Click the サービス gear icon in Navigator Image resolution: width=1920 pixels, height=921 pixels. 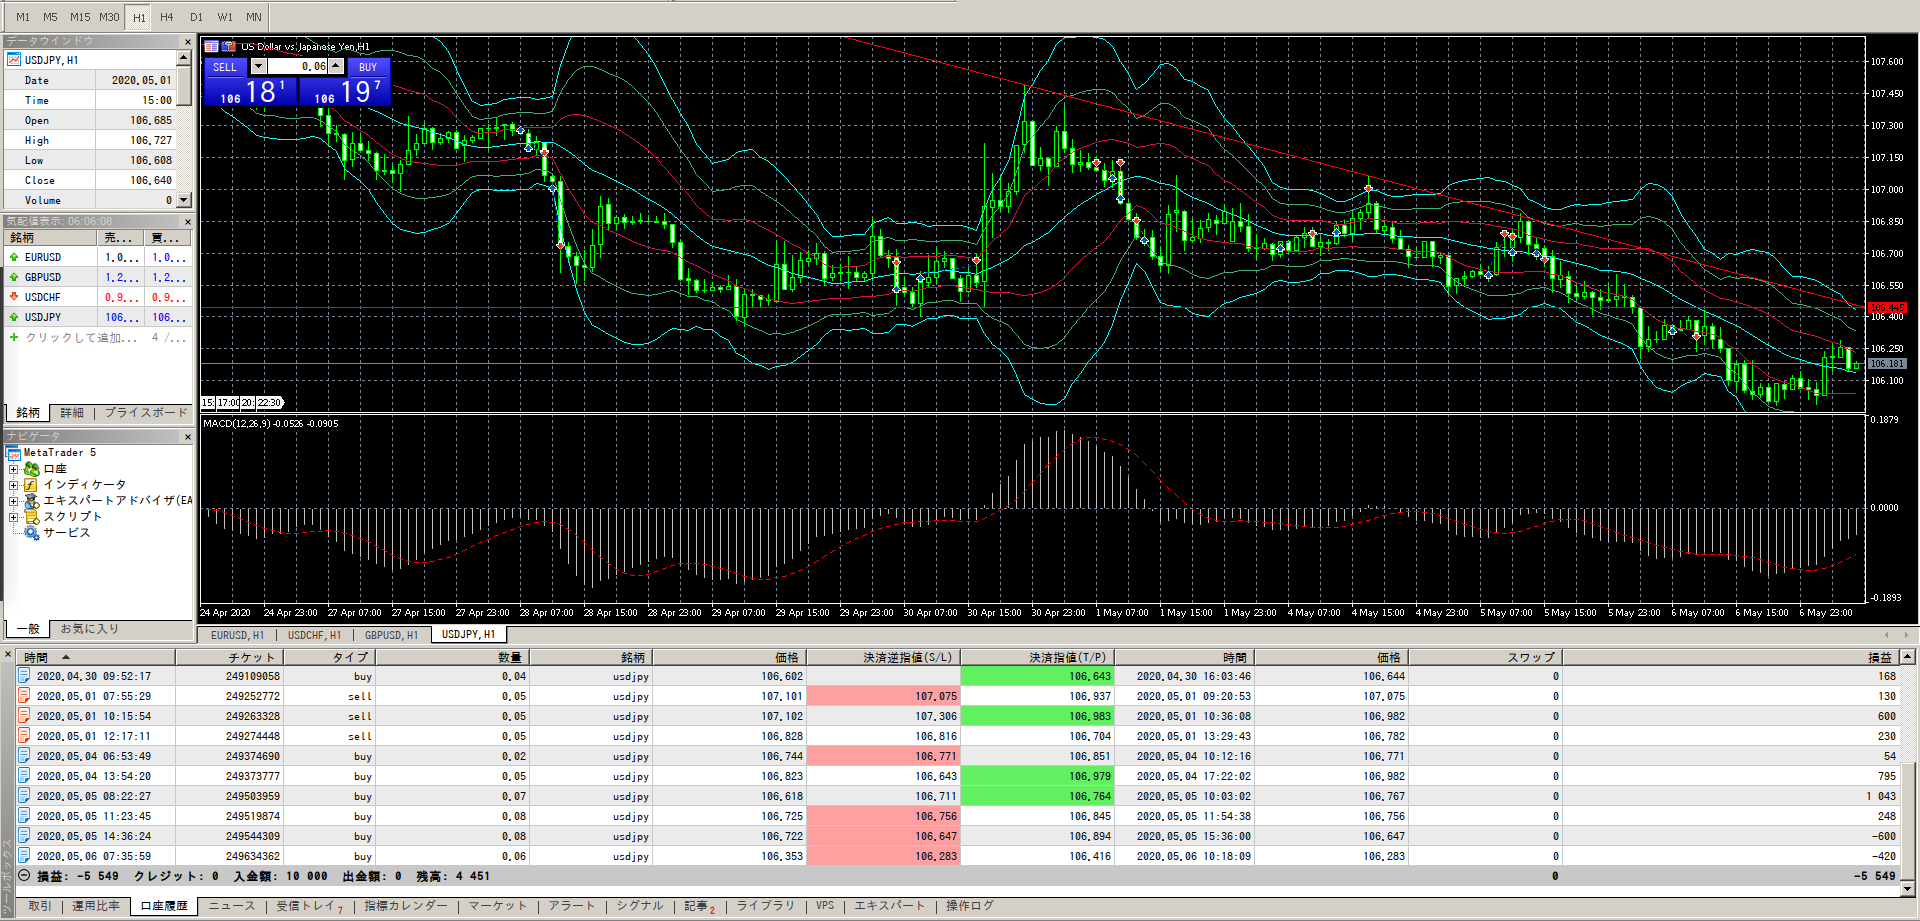click(x=32, y=533)
